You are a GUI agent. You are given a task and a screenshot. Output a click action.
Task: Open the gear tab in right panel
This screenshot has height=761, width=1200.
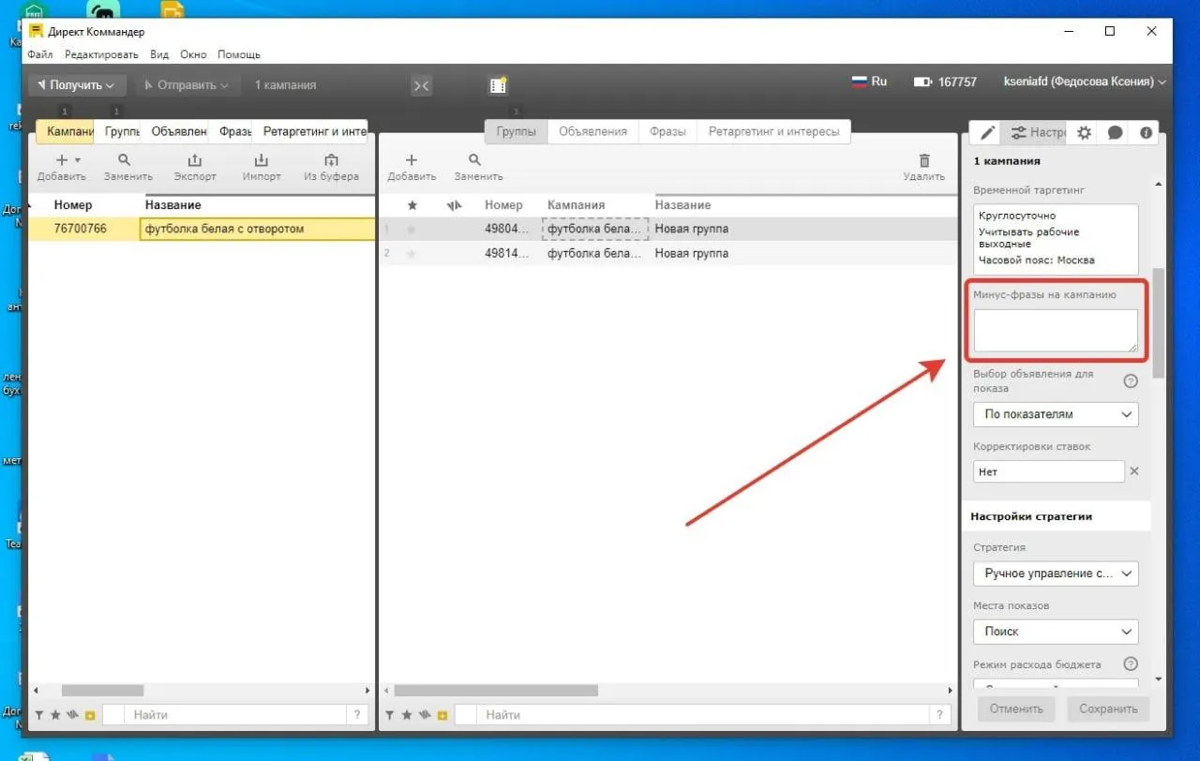(1085, 133)
